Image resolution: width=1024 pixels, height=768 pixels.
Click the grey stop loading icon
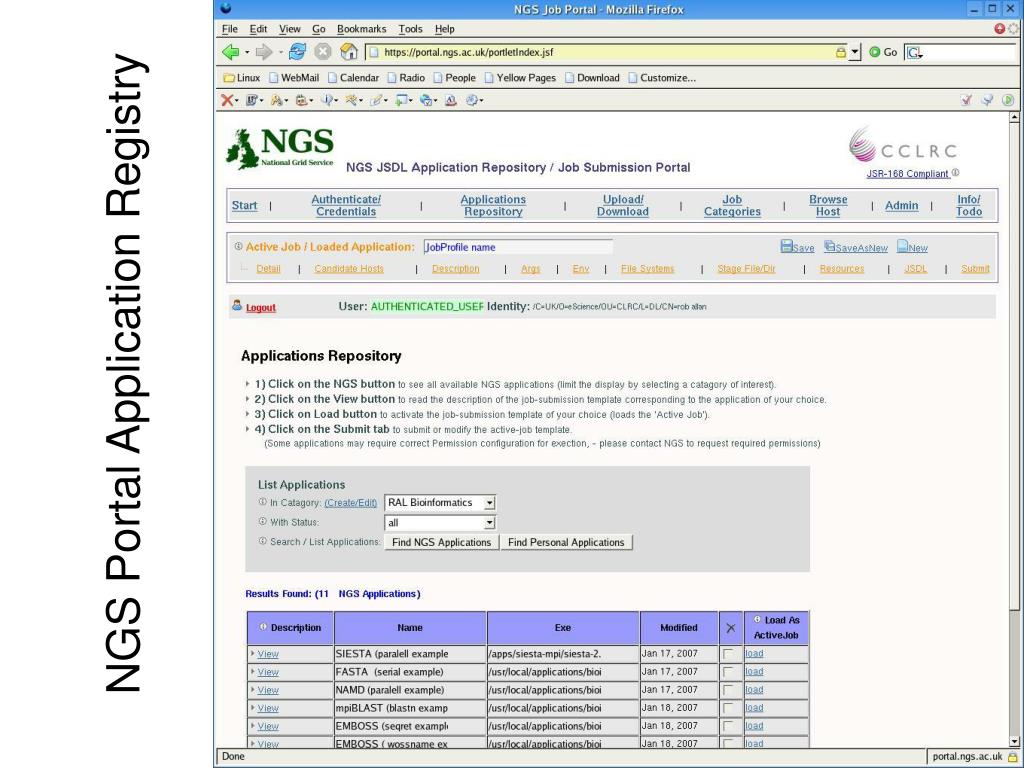[x=323, y=52]
